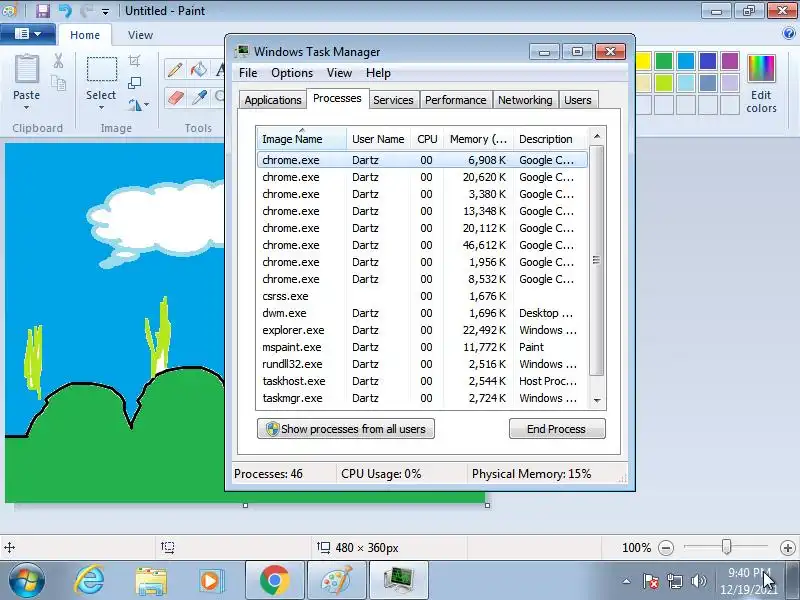Select the rundll32.exe process row
The image size is (800, 600).
(422, 364)
